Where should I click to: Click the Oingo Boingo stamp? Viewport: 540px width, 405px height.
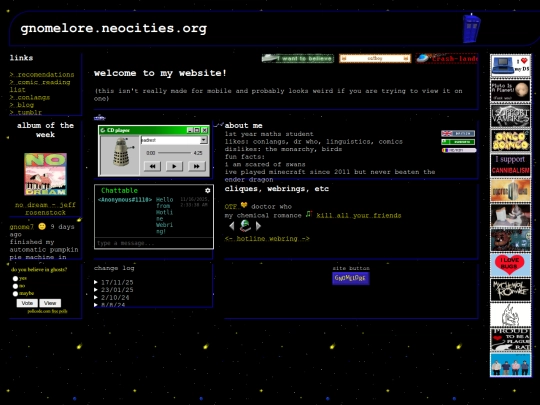click(x=510, y=141)
